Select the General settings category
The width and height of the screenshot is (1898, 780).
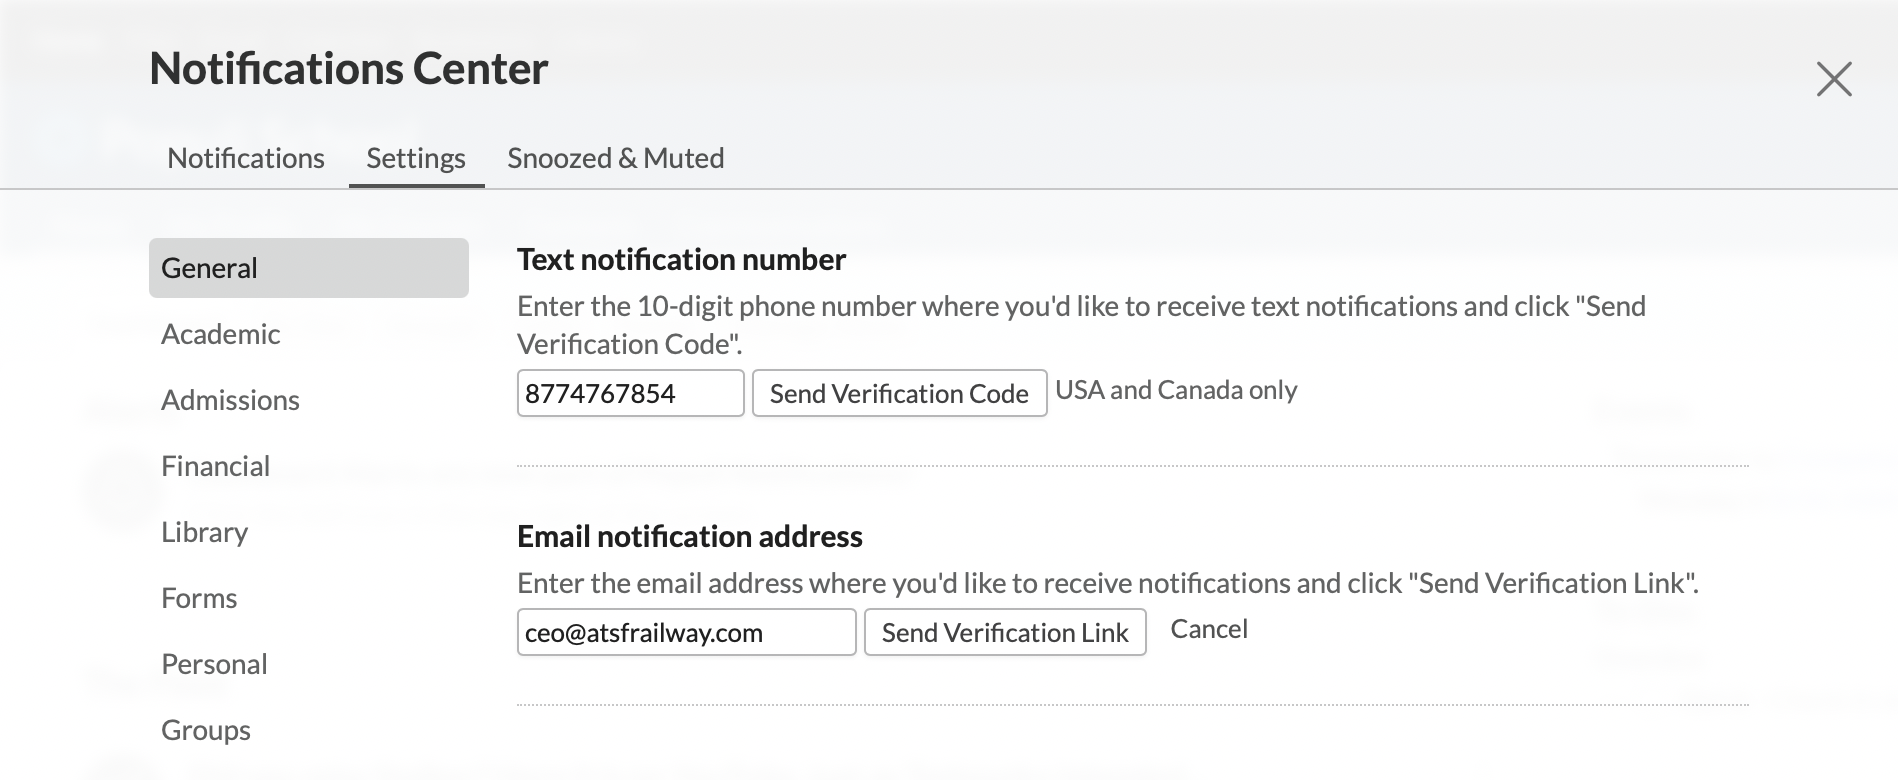pos(309,268)
